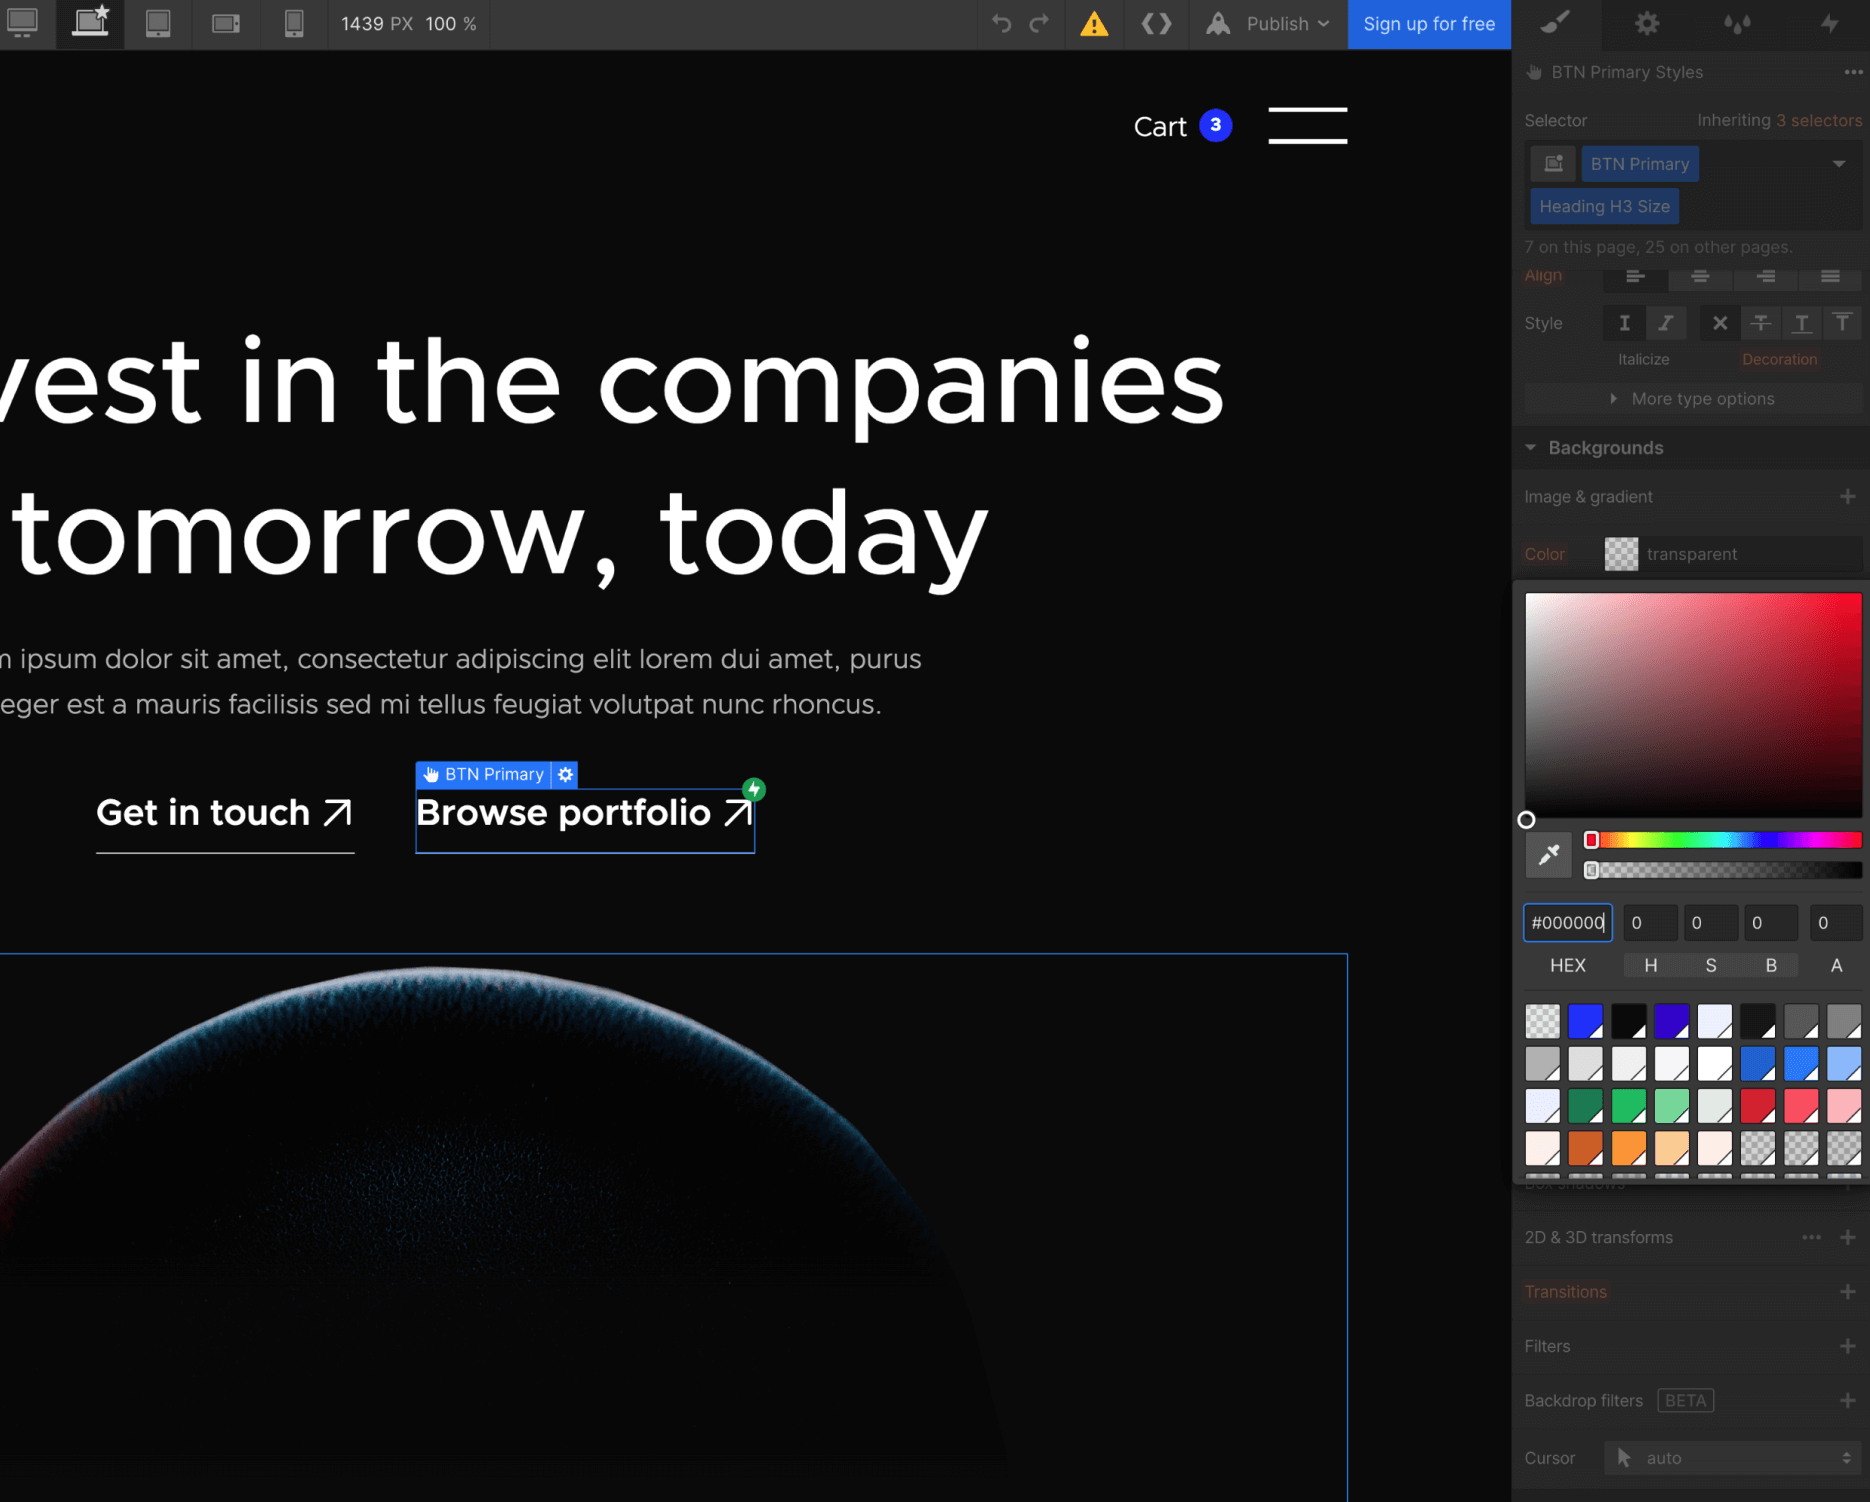Open the interactions lightning bolt panel
The height and width of the screenshot is (1502, 1870).
point(1830,23)
